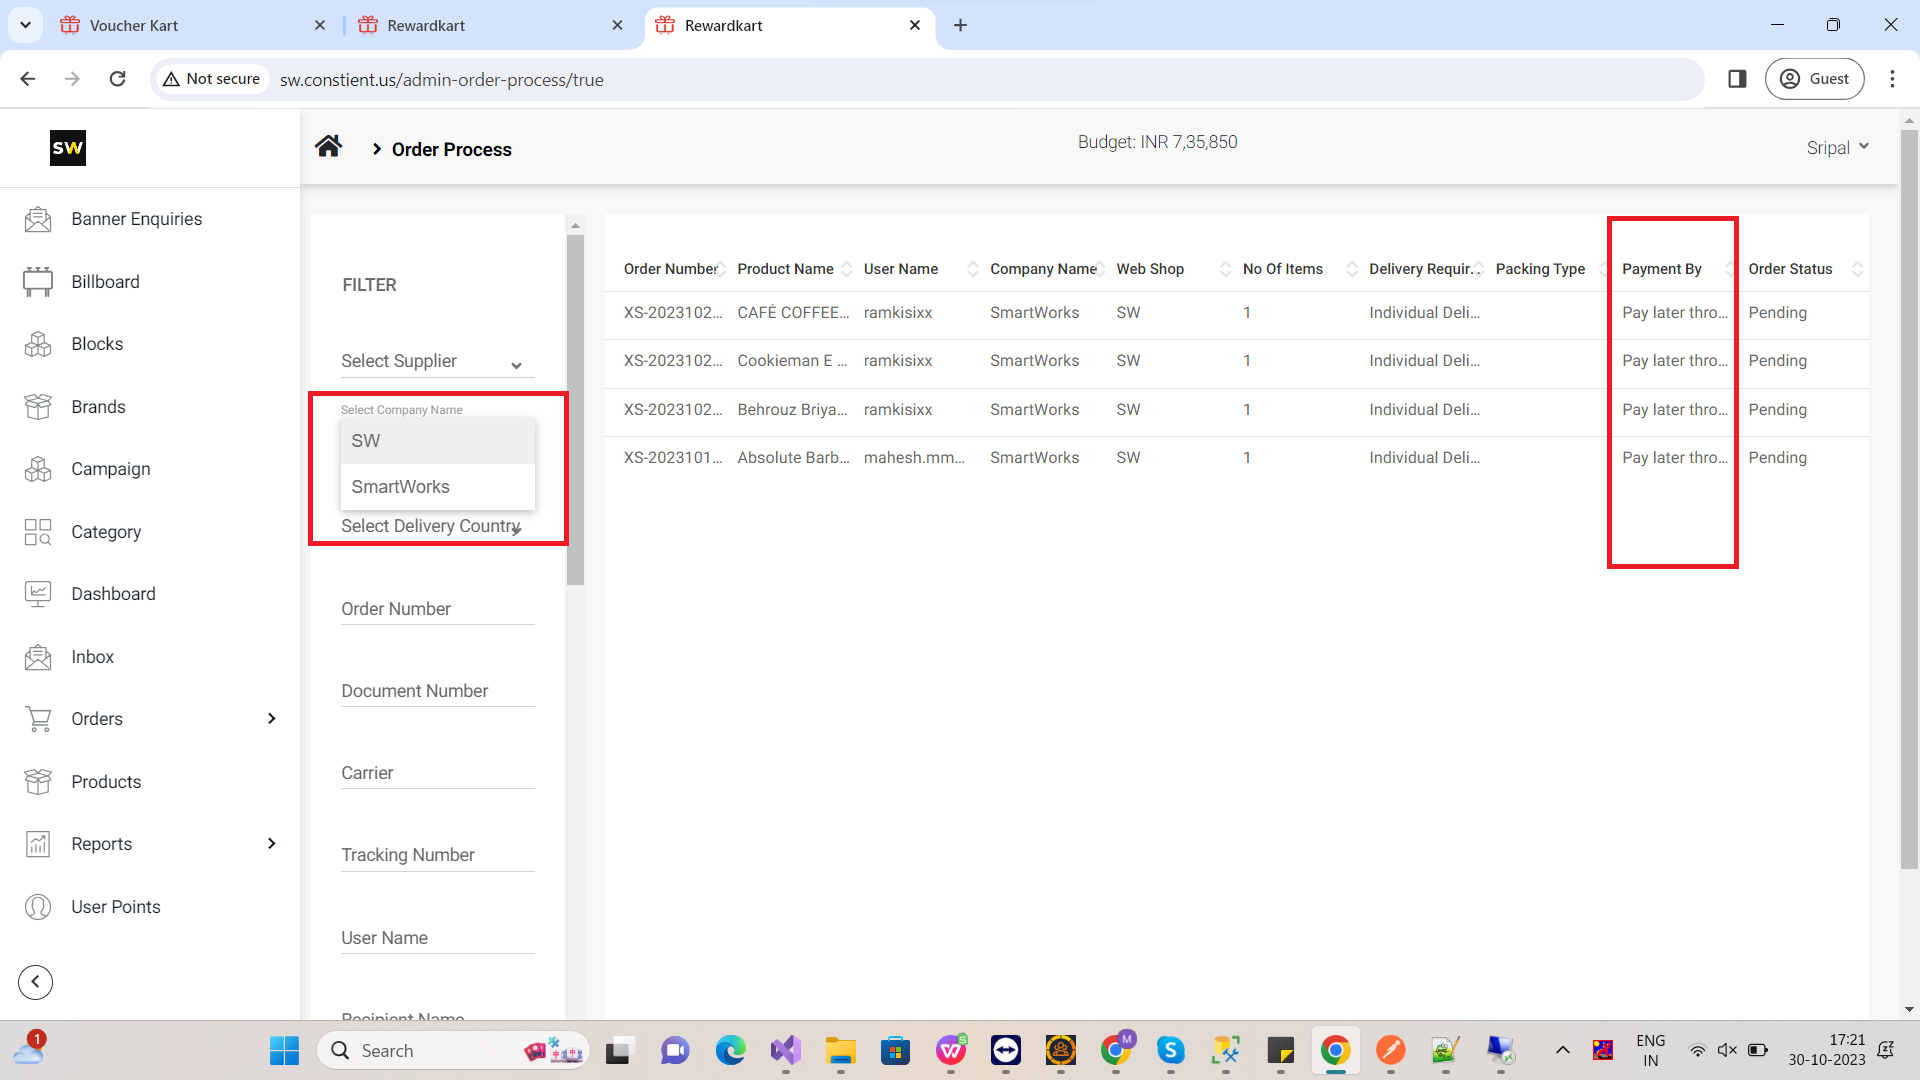Viewport: 1920px width, 1080px height.
Task: Click the Products box icon
Action: point(38,782)
